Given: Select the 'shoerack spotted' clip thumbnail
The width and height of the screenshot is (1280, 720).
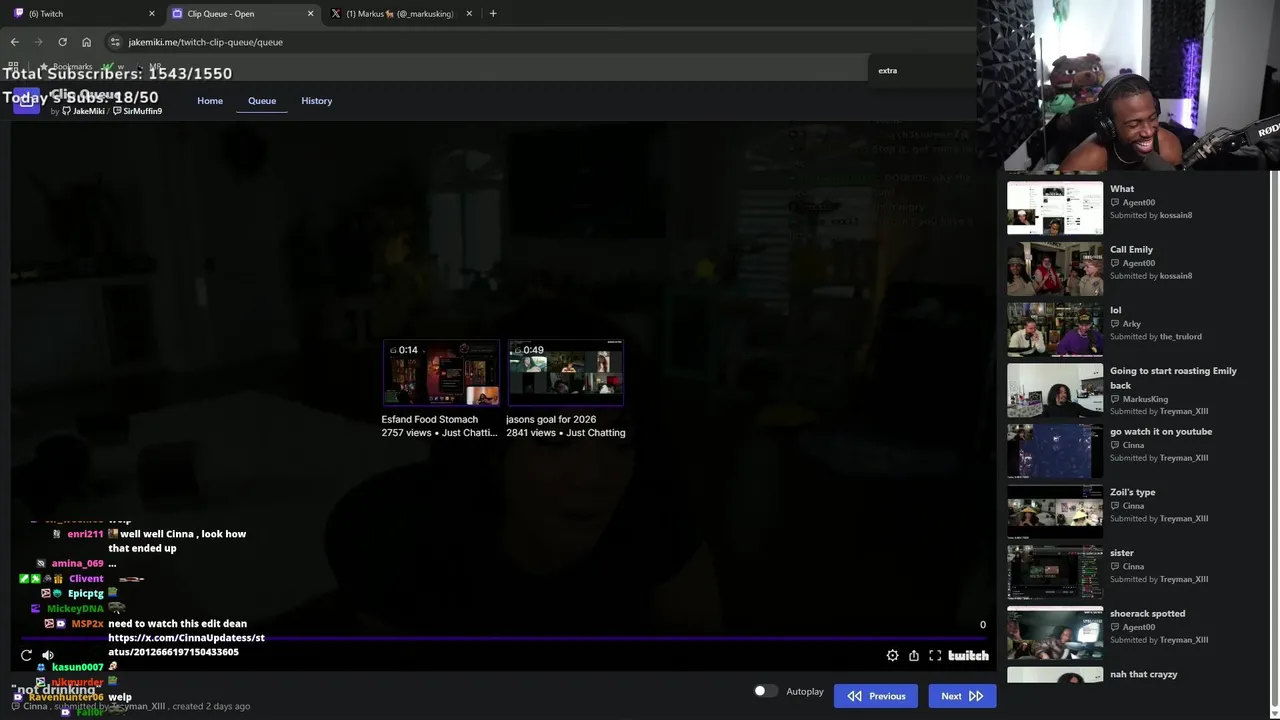Looking at the screenshot, I should (1055, 633).
